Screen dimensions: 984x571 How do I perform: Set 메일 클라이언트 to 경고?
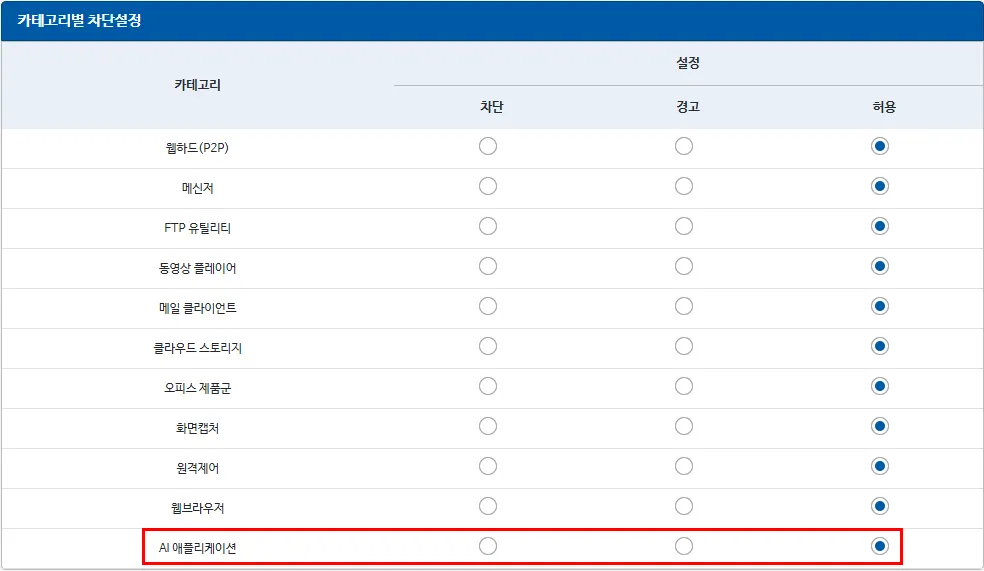tap(684, 306)
